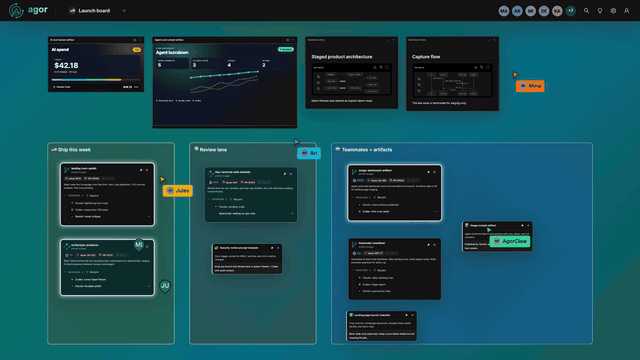This screenshot has width=640, height=360.
Task: Click the MA user avatar in header
Action: (504, 11)
